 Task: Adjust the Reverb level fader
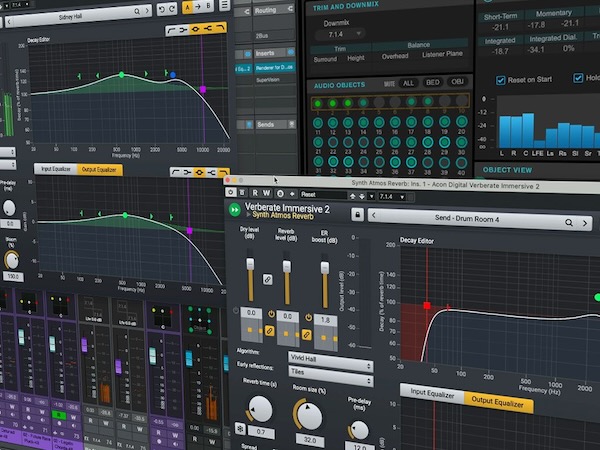tap(287, 266)
